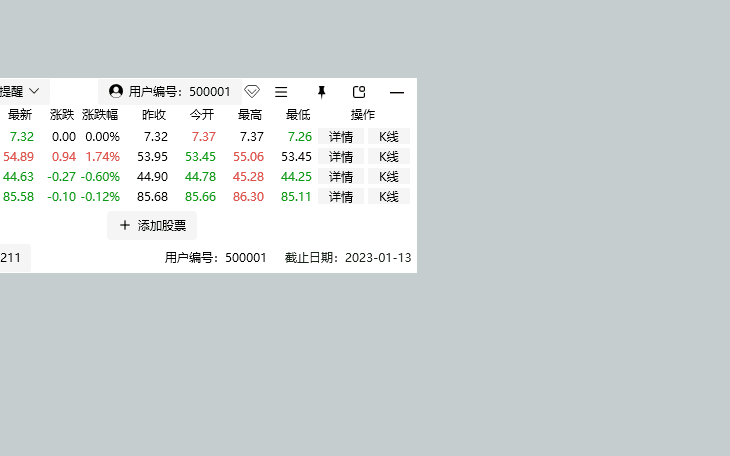Screen dimensions: 730x456
Task: Select the change percent -0.12%
Action: (x=100, y=197)
